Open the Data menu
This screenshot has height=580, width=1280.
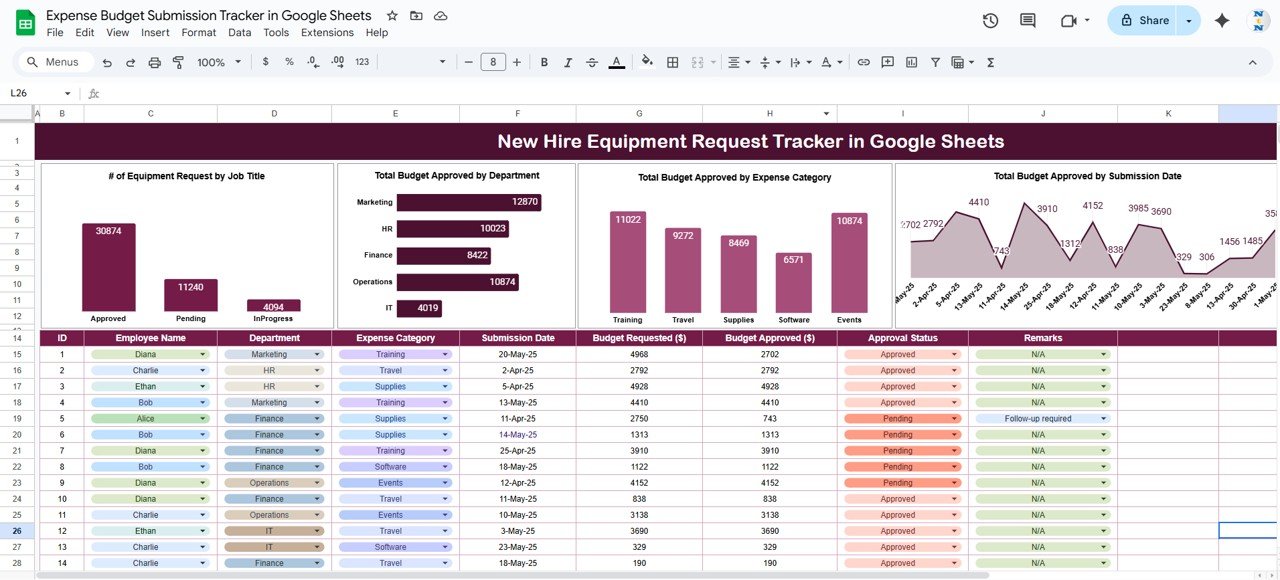pyautogui.click(x=239, y=32)
